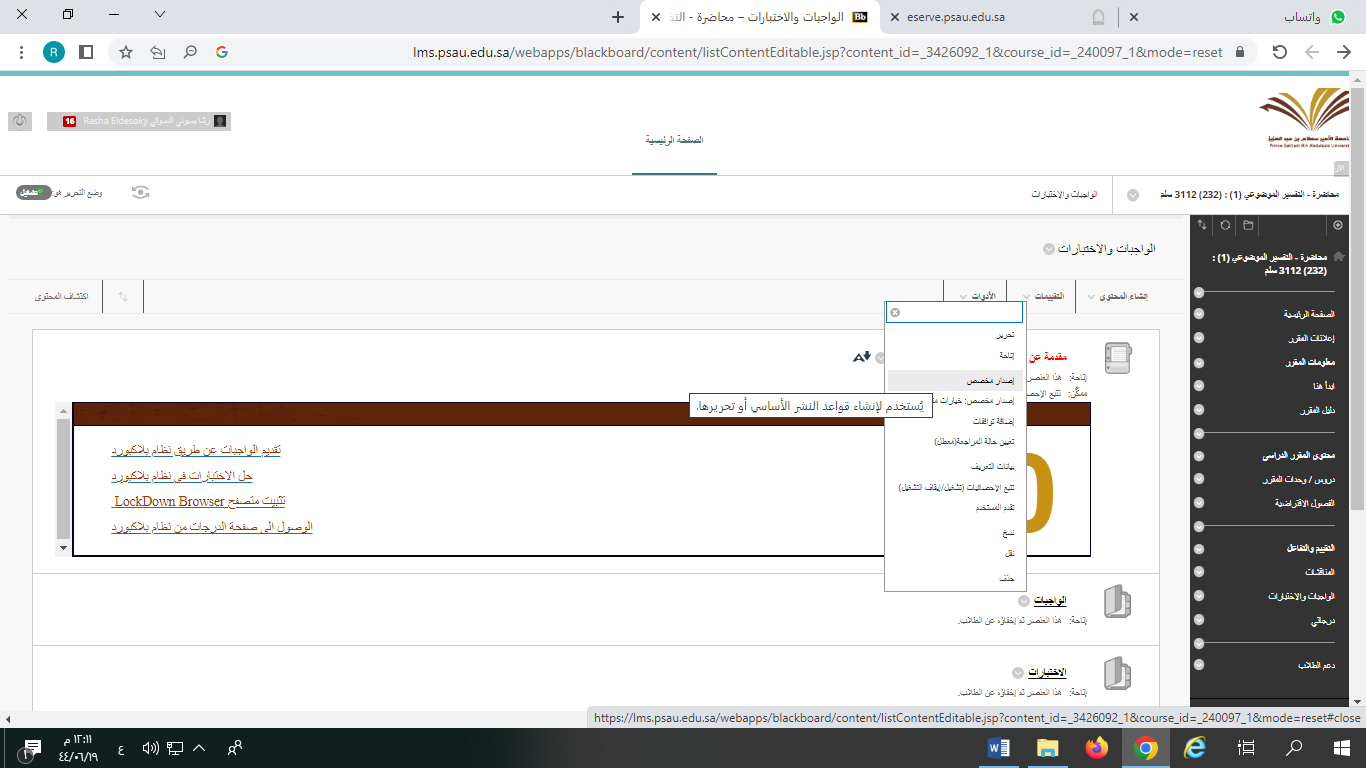Expand chevron for الصفحة الرئيسية sidebar item

[x=1199, y=314]
